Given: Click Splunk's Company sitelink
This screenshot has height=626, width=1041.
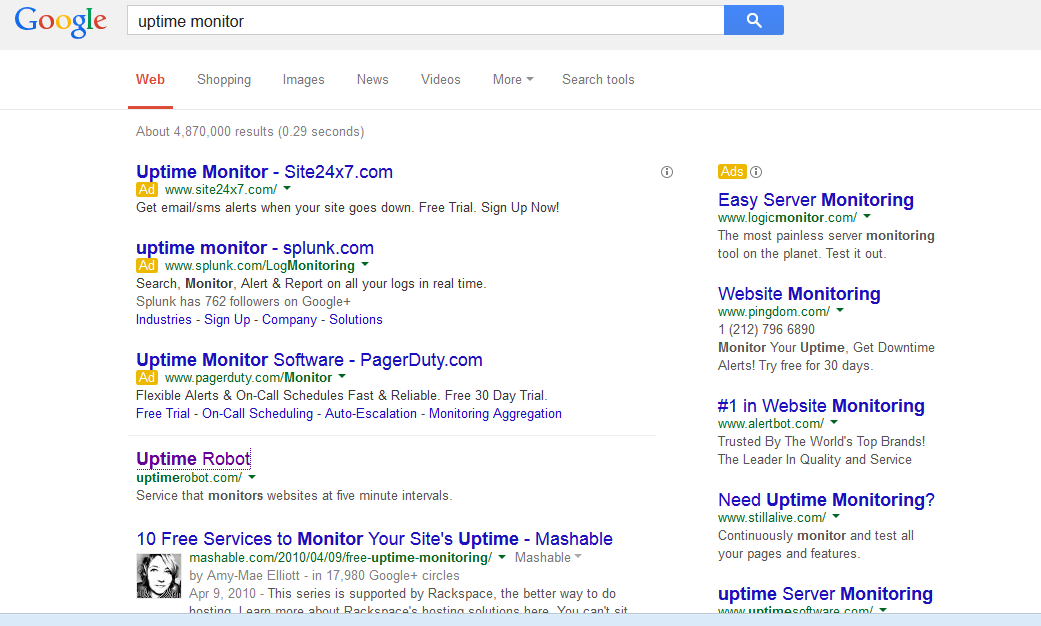Looking at the screenshot, I should 289,319.
